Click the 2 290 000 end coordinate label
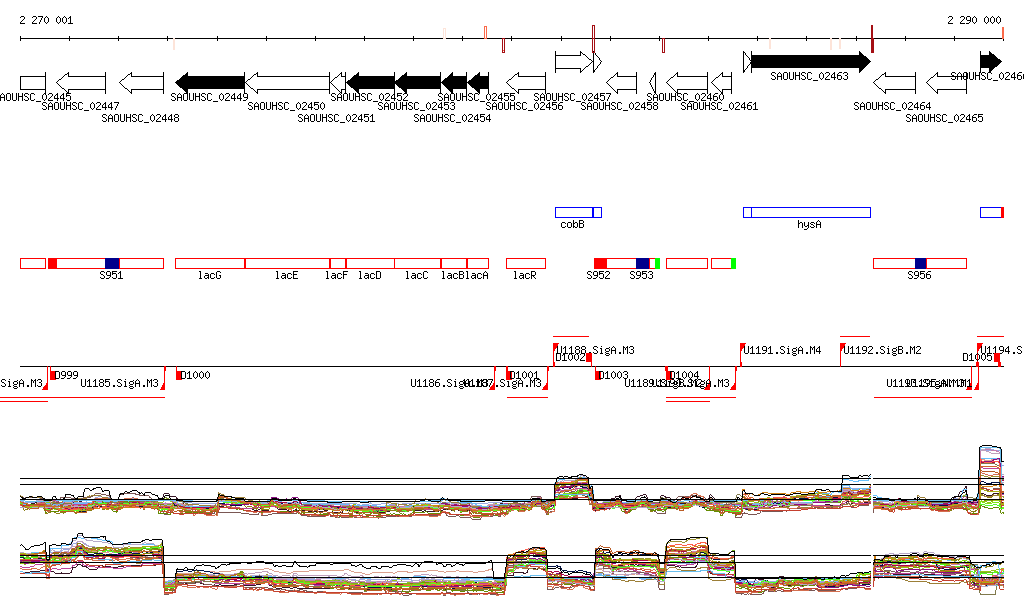Viewport: 1024px width, 611px height. [974, 20]
